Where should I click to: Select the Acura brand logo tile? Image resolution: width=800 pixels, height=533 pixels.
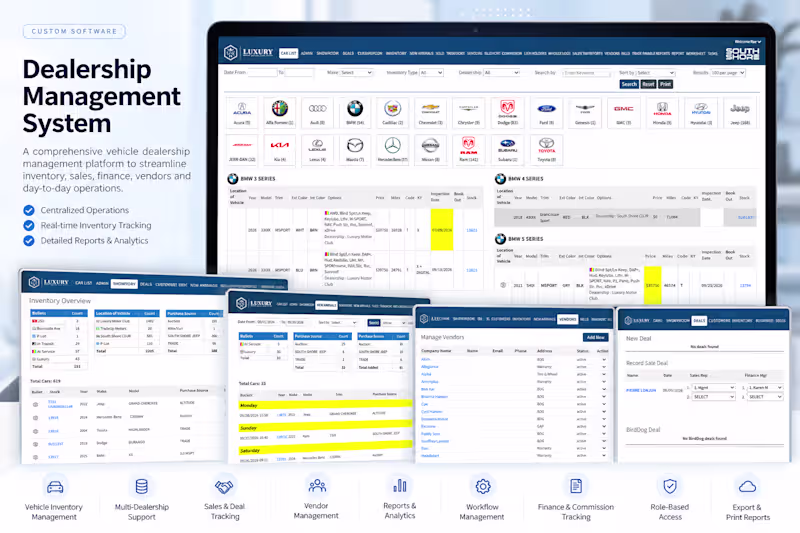pos(242,113)
